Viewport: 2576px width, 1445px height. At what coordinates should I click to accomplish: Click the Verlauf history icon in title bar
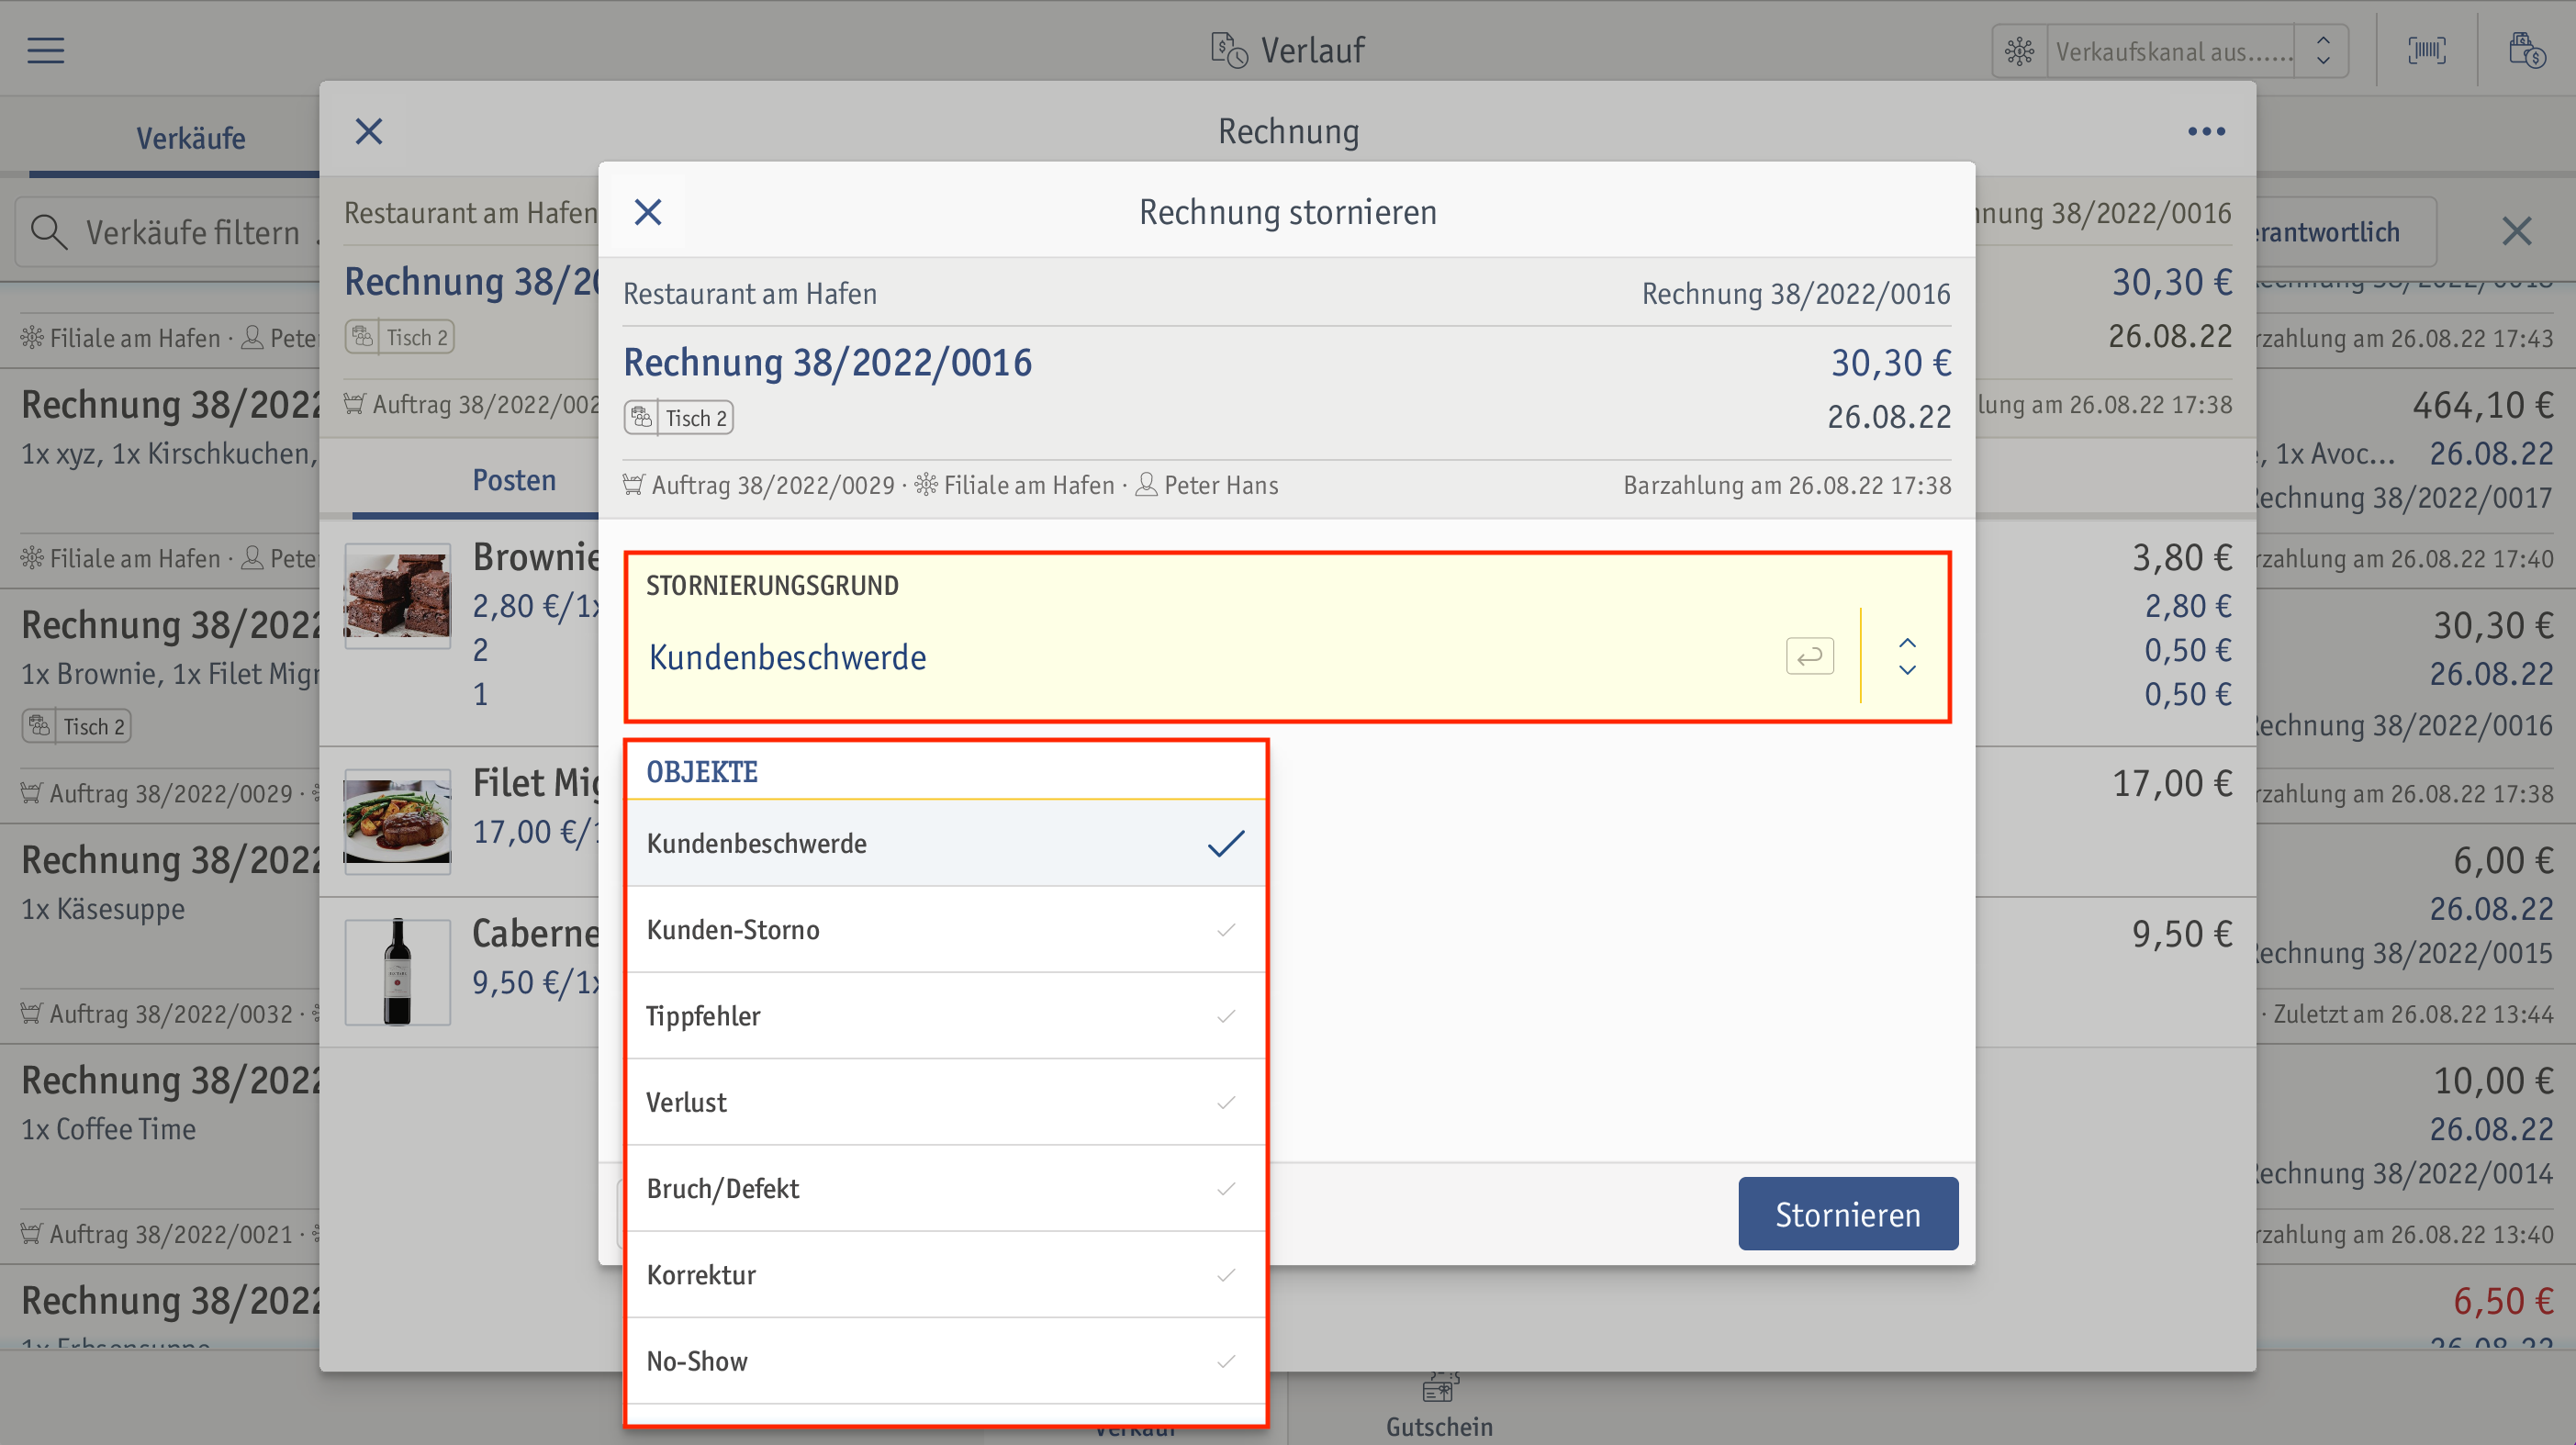click(x=1228, y=50)
